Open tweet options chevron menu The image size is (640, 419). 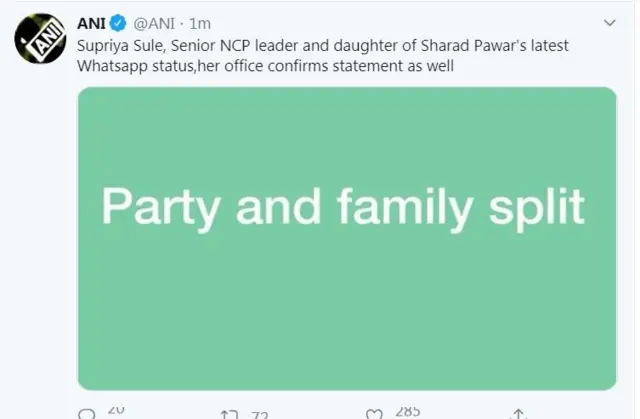[x=609, y=22]
